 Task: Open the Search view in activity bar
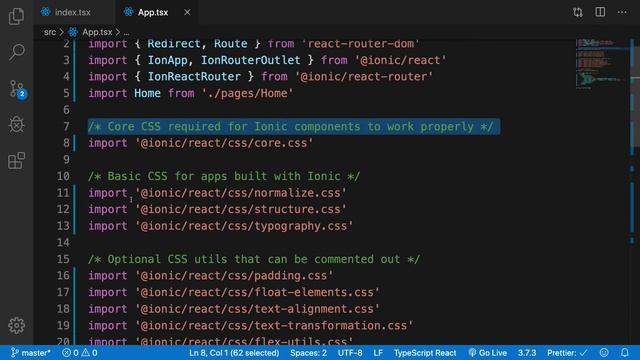point(16,52)
